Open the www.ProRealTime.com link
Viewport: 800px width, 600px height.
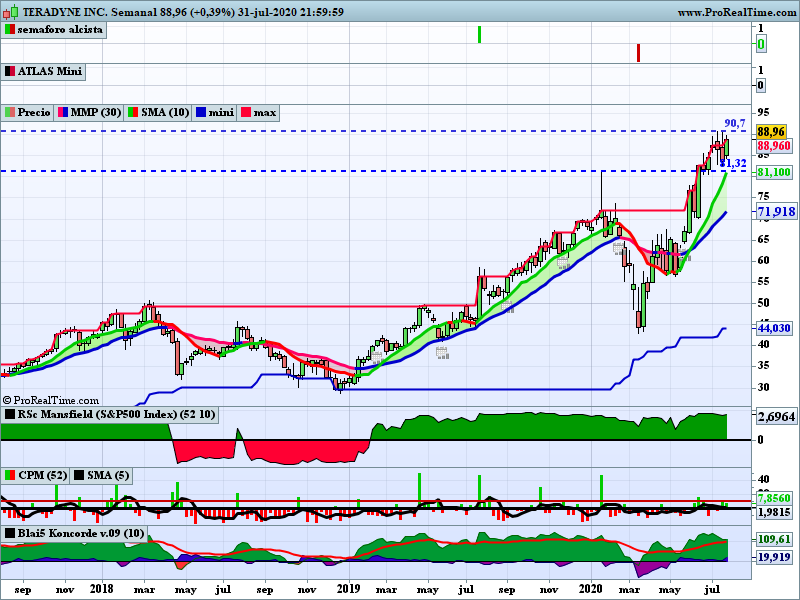(737, 12)
